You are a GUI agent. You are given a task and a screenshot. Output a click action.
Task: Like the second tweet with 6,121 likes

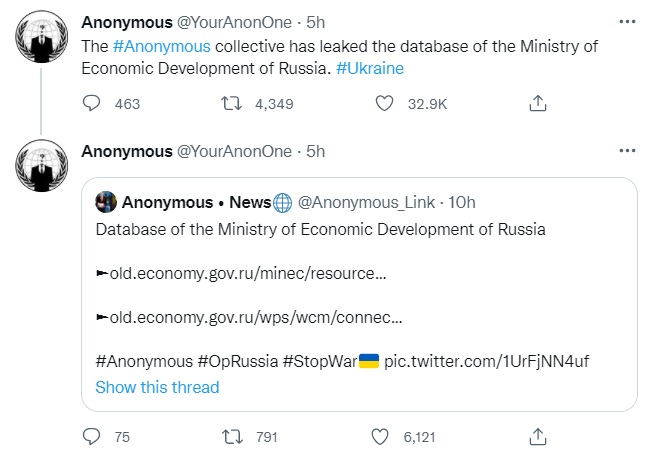pyautogui.click(x=380, y=437)
